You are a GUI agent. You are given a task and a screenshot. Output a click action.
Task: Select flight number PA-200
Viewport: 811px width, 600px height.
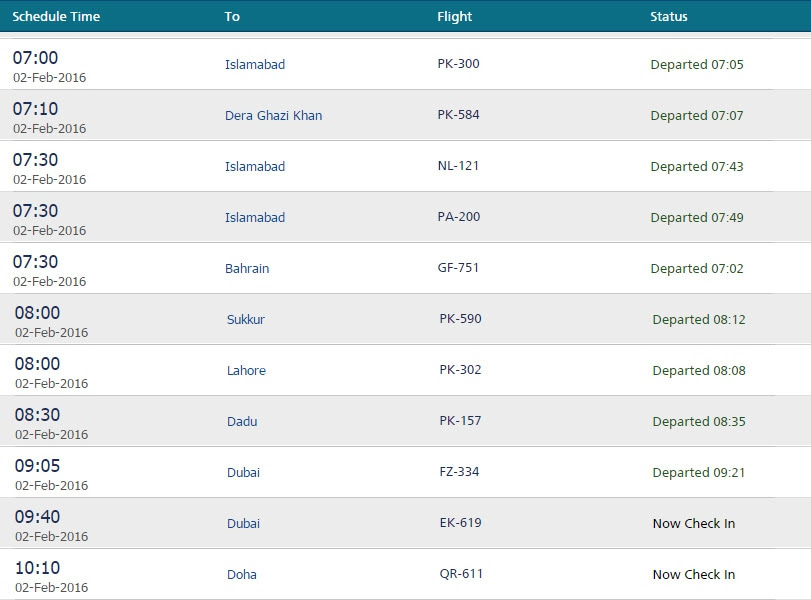point(458,217)
